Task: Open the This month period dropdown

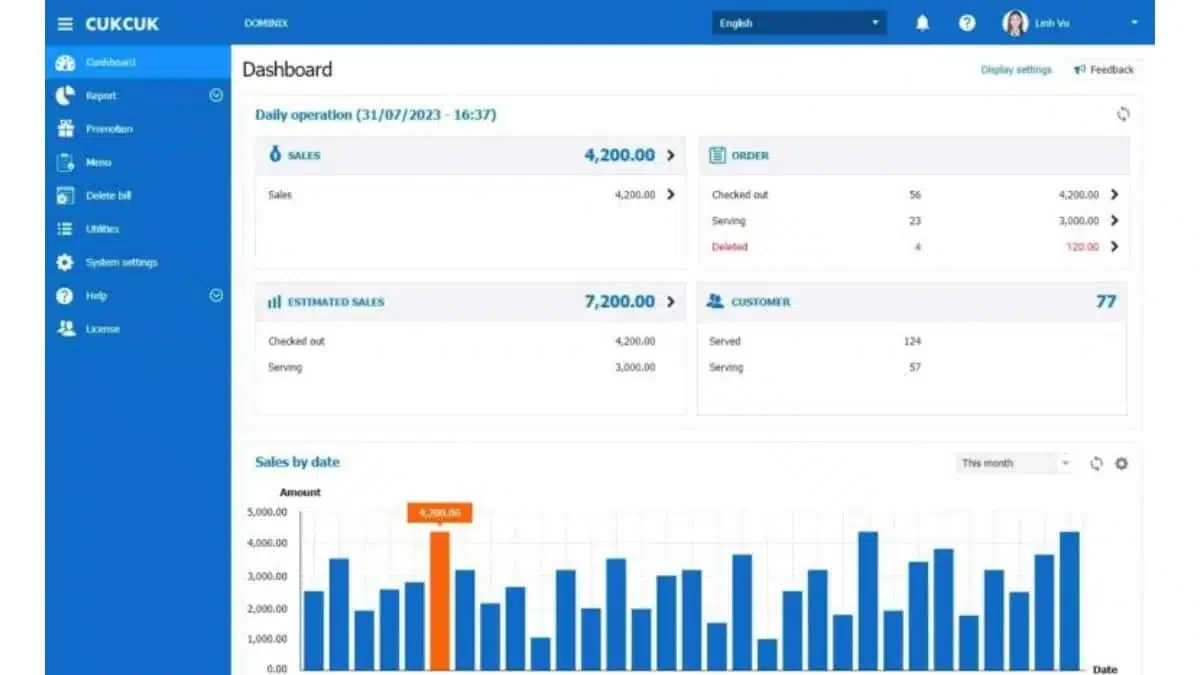Action: [x=1014, y=463]
